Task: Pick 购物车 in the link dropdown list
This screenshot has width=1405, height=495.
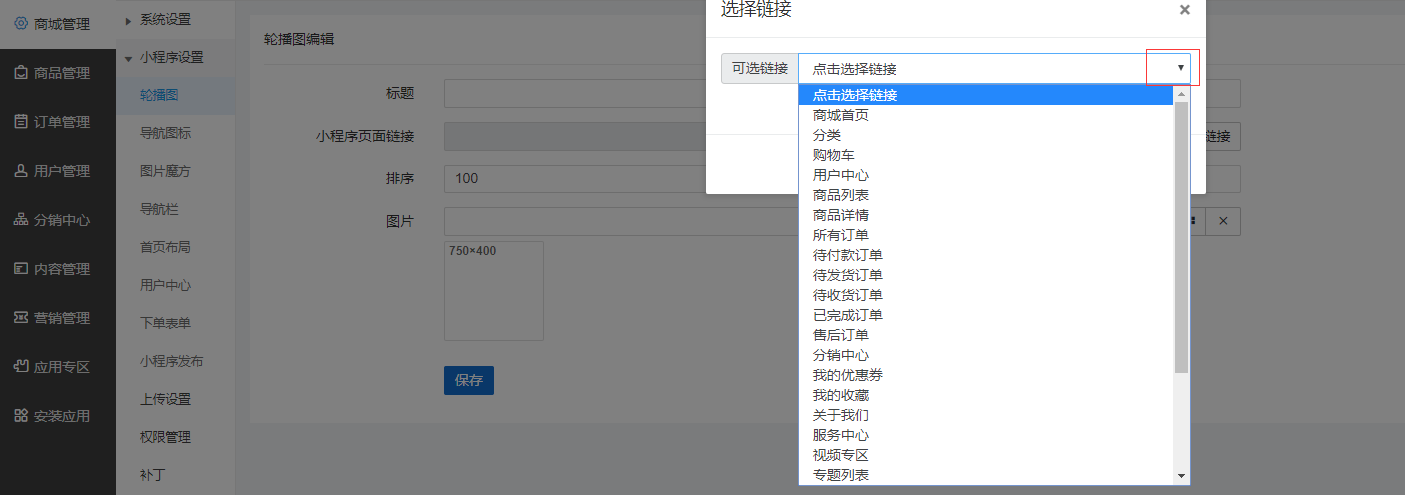Action: [833, 155]
